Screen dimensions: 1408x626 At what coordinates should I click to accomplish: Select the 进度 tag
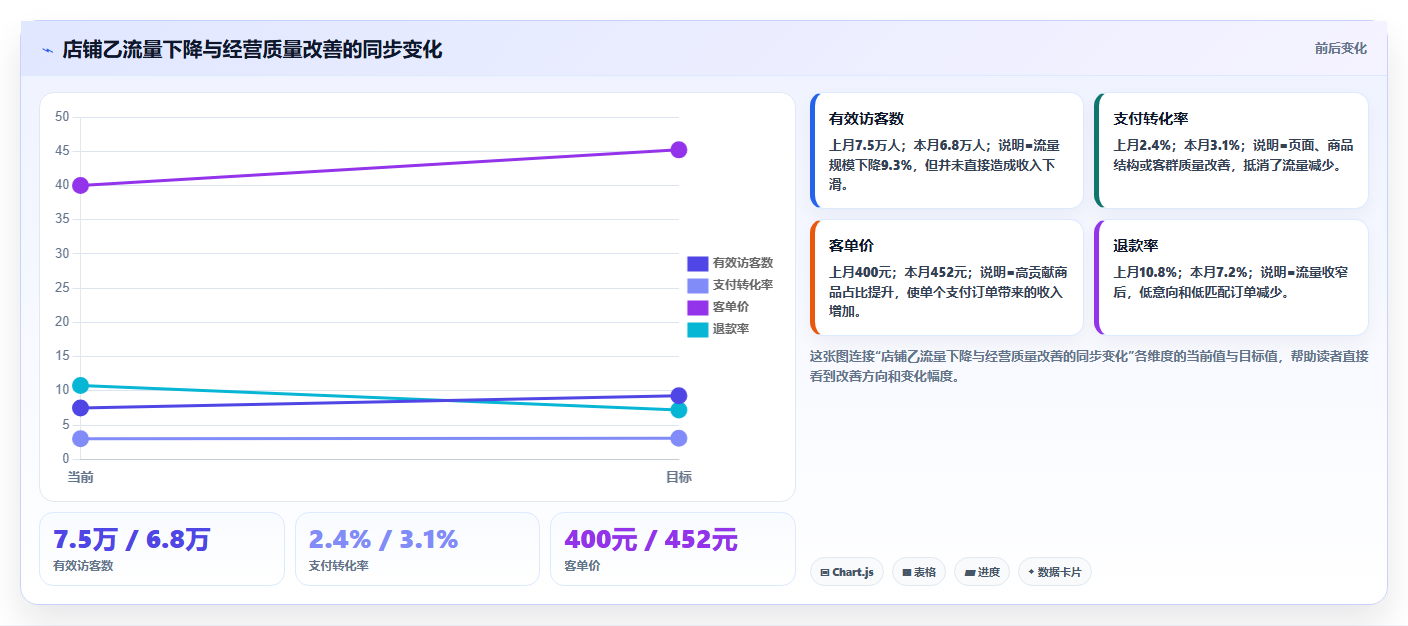pyautogui.click(x=982, y=572)
